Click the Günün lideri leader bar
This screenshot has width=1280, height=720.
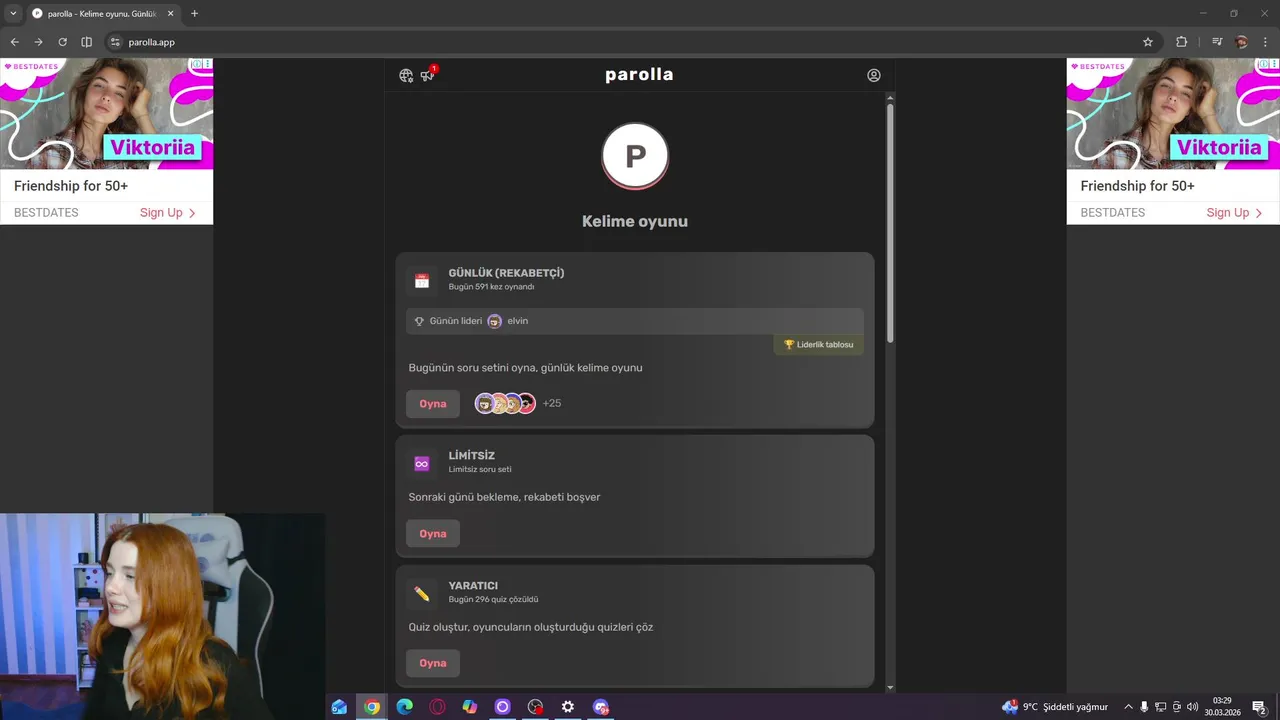pos(635,321)
